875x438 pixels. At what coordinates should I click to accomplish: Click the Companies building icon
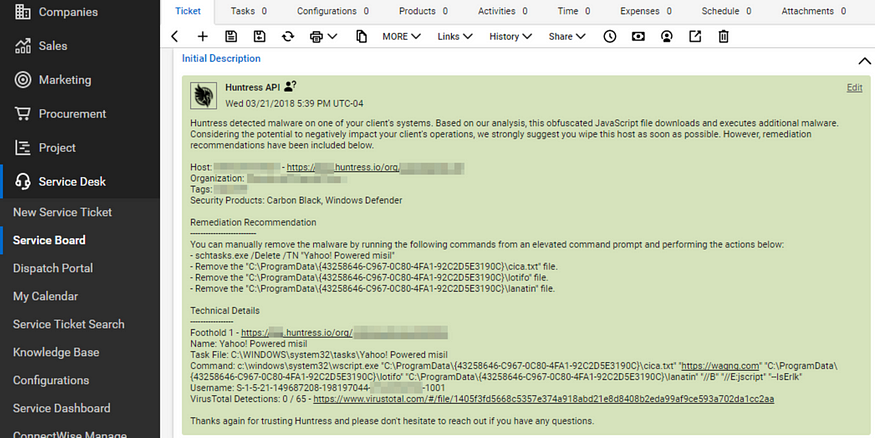(23, 12)
